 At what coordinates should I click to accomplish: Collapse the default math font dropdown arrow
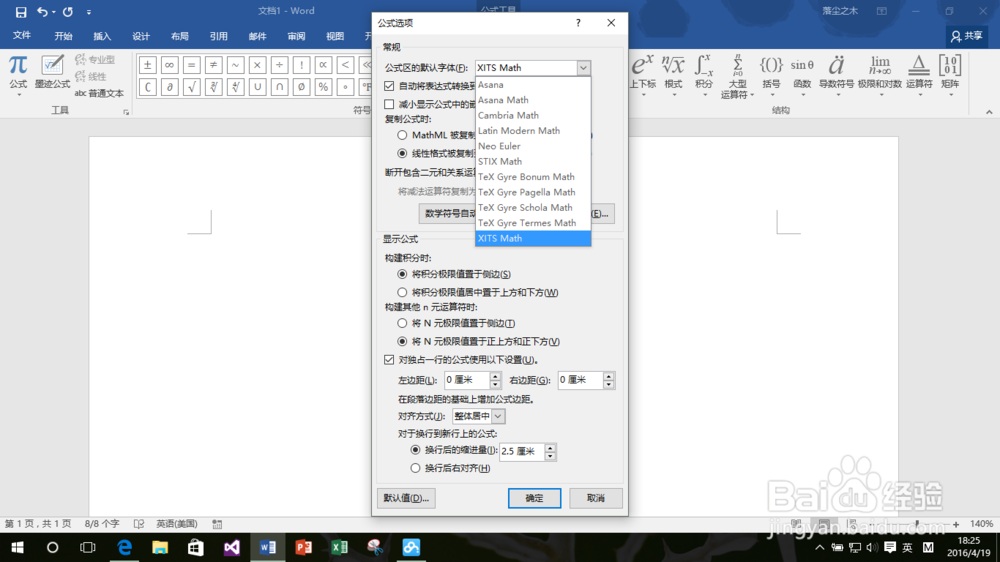pos(584,68)
